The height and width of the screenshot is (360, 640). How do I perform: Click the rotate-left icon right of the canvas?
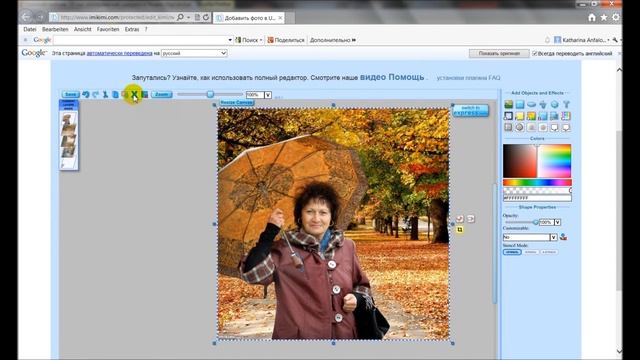tap(460, 219)
